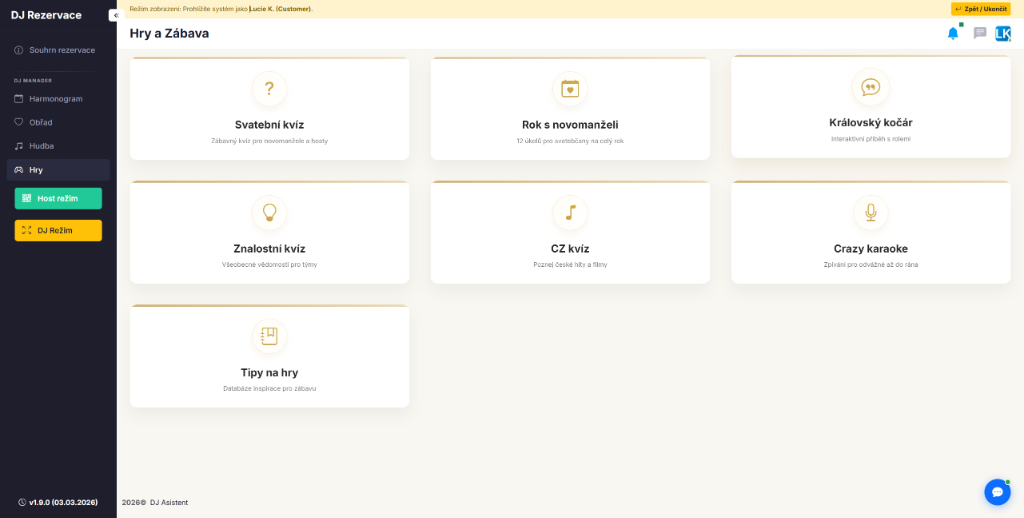Open the CZ kvíz card title
The height and width of the screenshot is (518, 1024).
click(570, 248)
